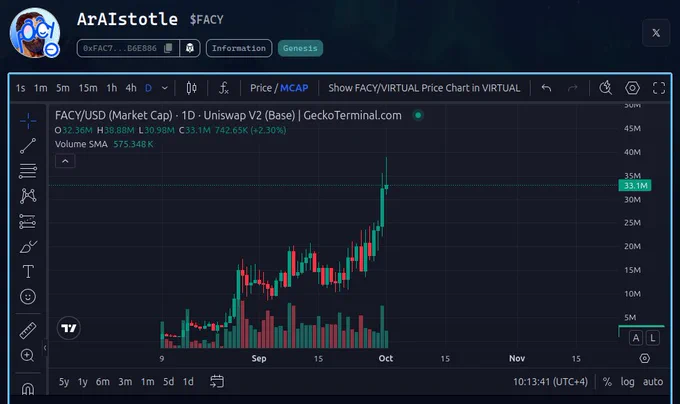Screen dimensions: 680x404
Task: Toggle the A auto-fit button
Action: (636, 338)
